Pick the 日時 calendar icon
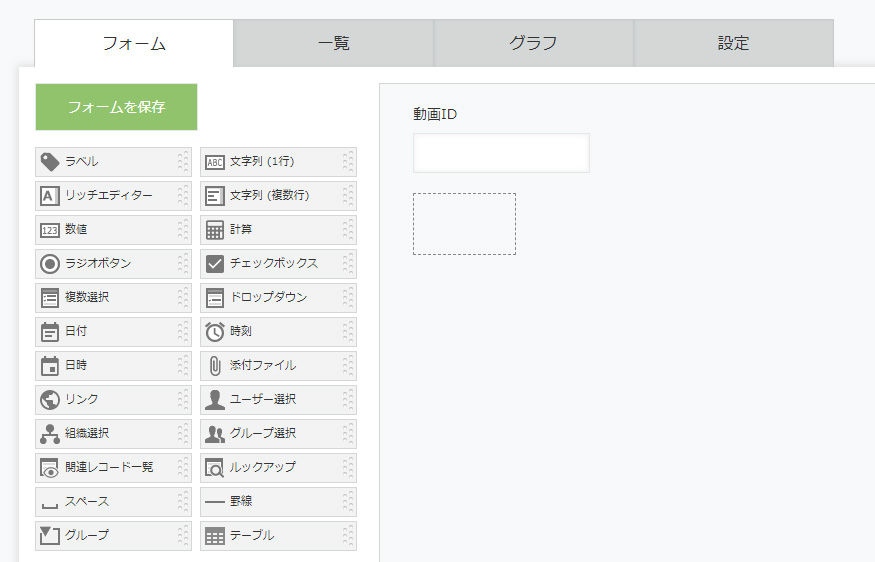The width and height of the screenshot is (875, 562). [x=50, y=366]
